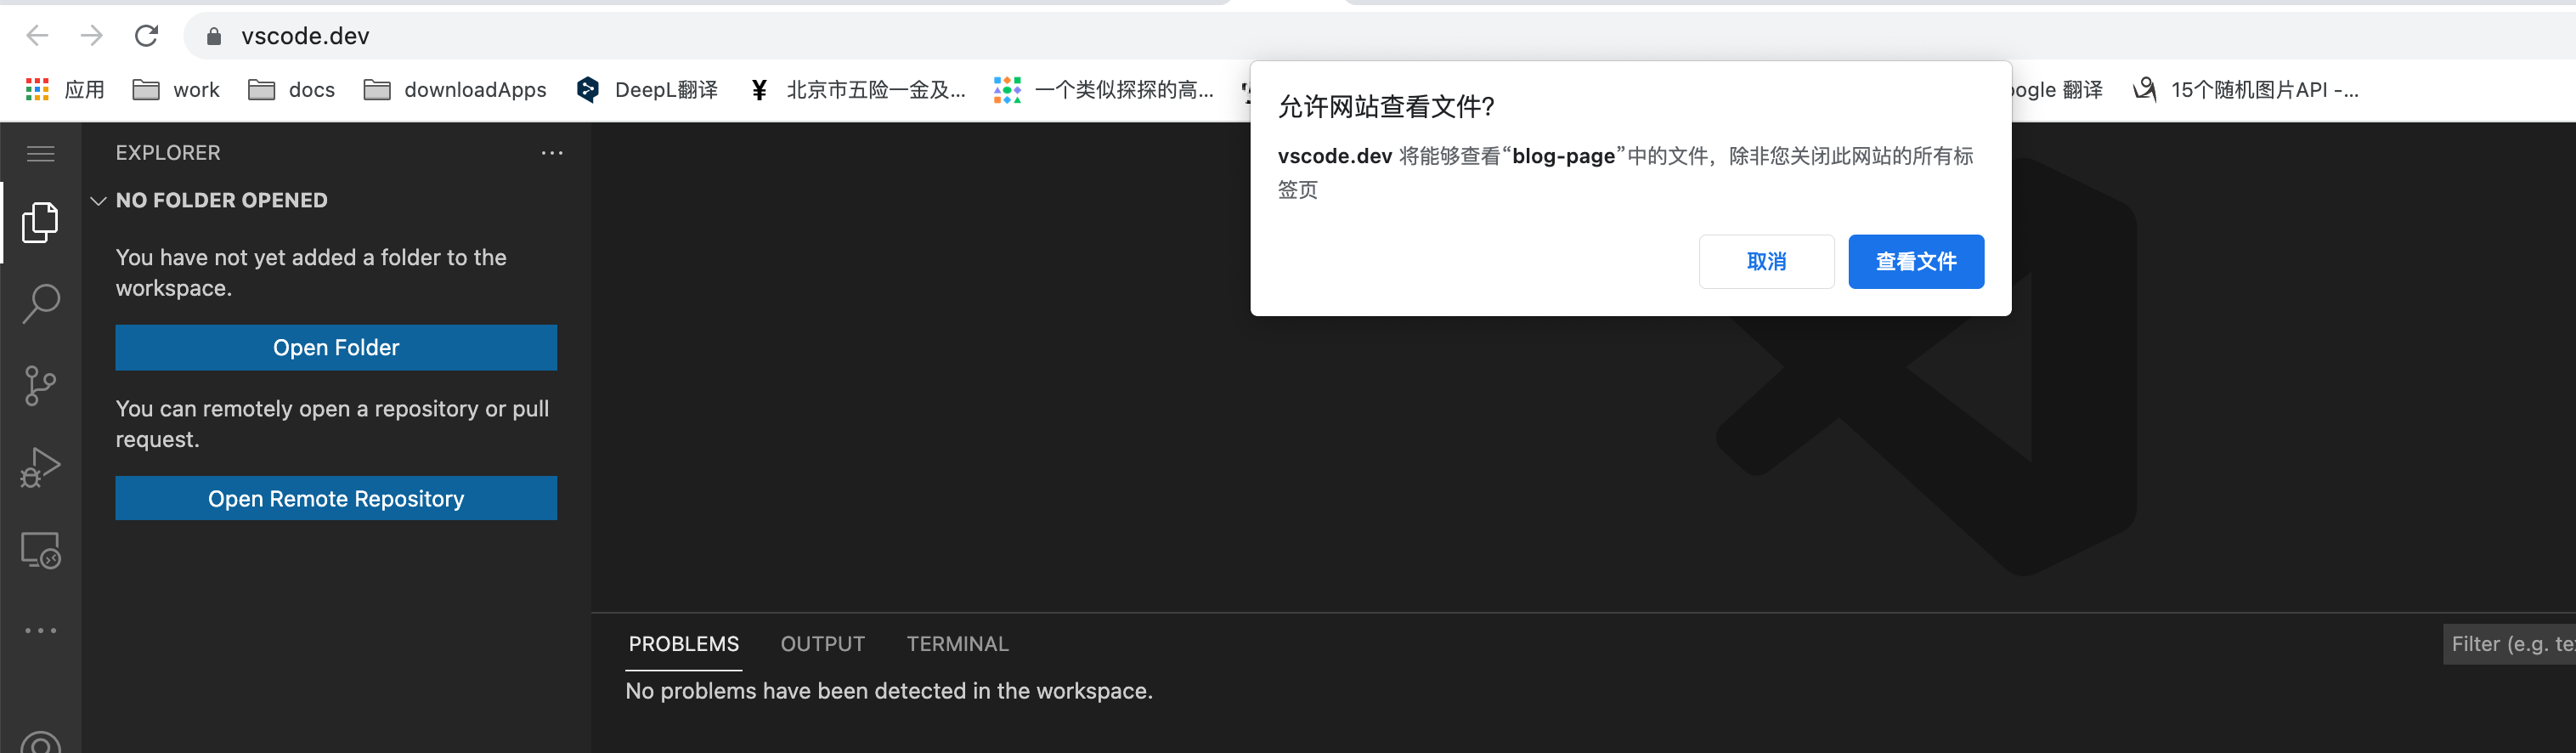The height and width of the screenshot is (753, 2576).
Task: Click the vscode.dev address bar URL
Action: pos(305,36)
